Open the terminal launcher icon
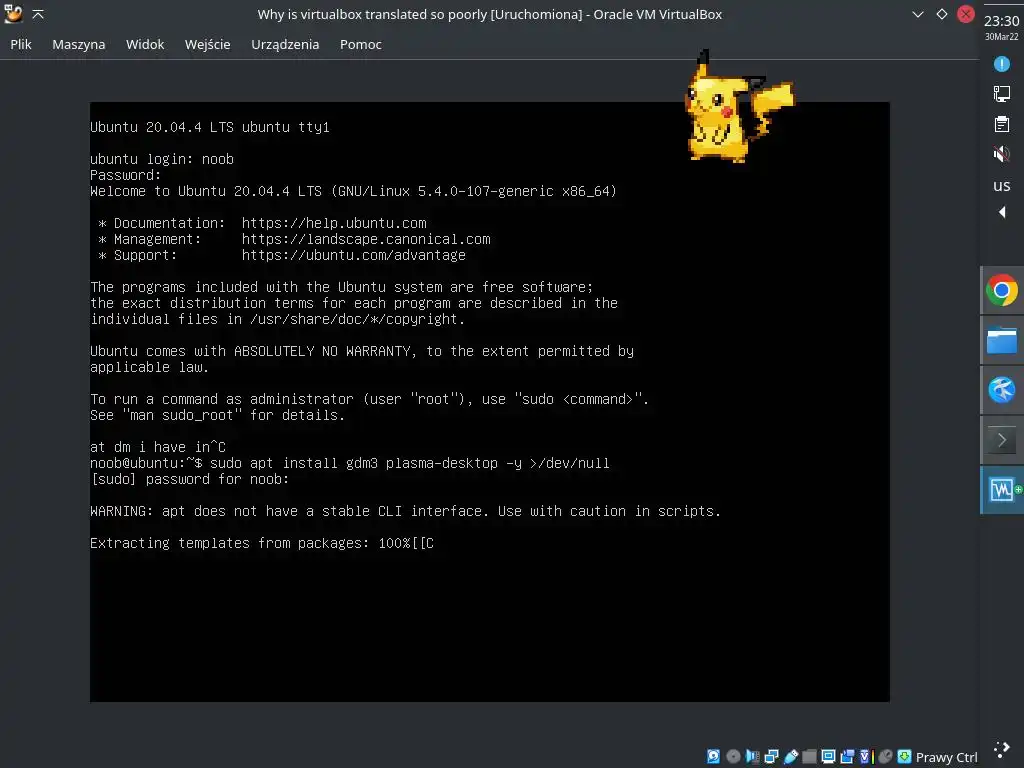The width and height of the screenshot is (1024, 768). click(x=1001, y=440)
